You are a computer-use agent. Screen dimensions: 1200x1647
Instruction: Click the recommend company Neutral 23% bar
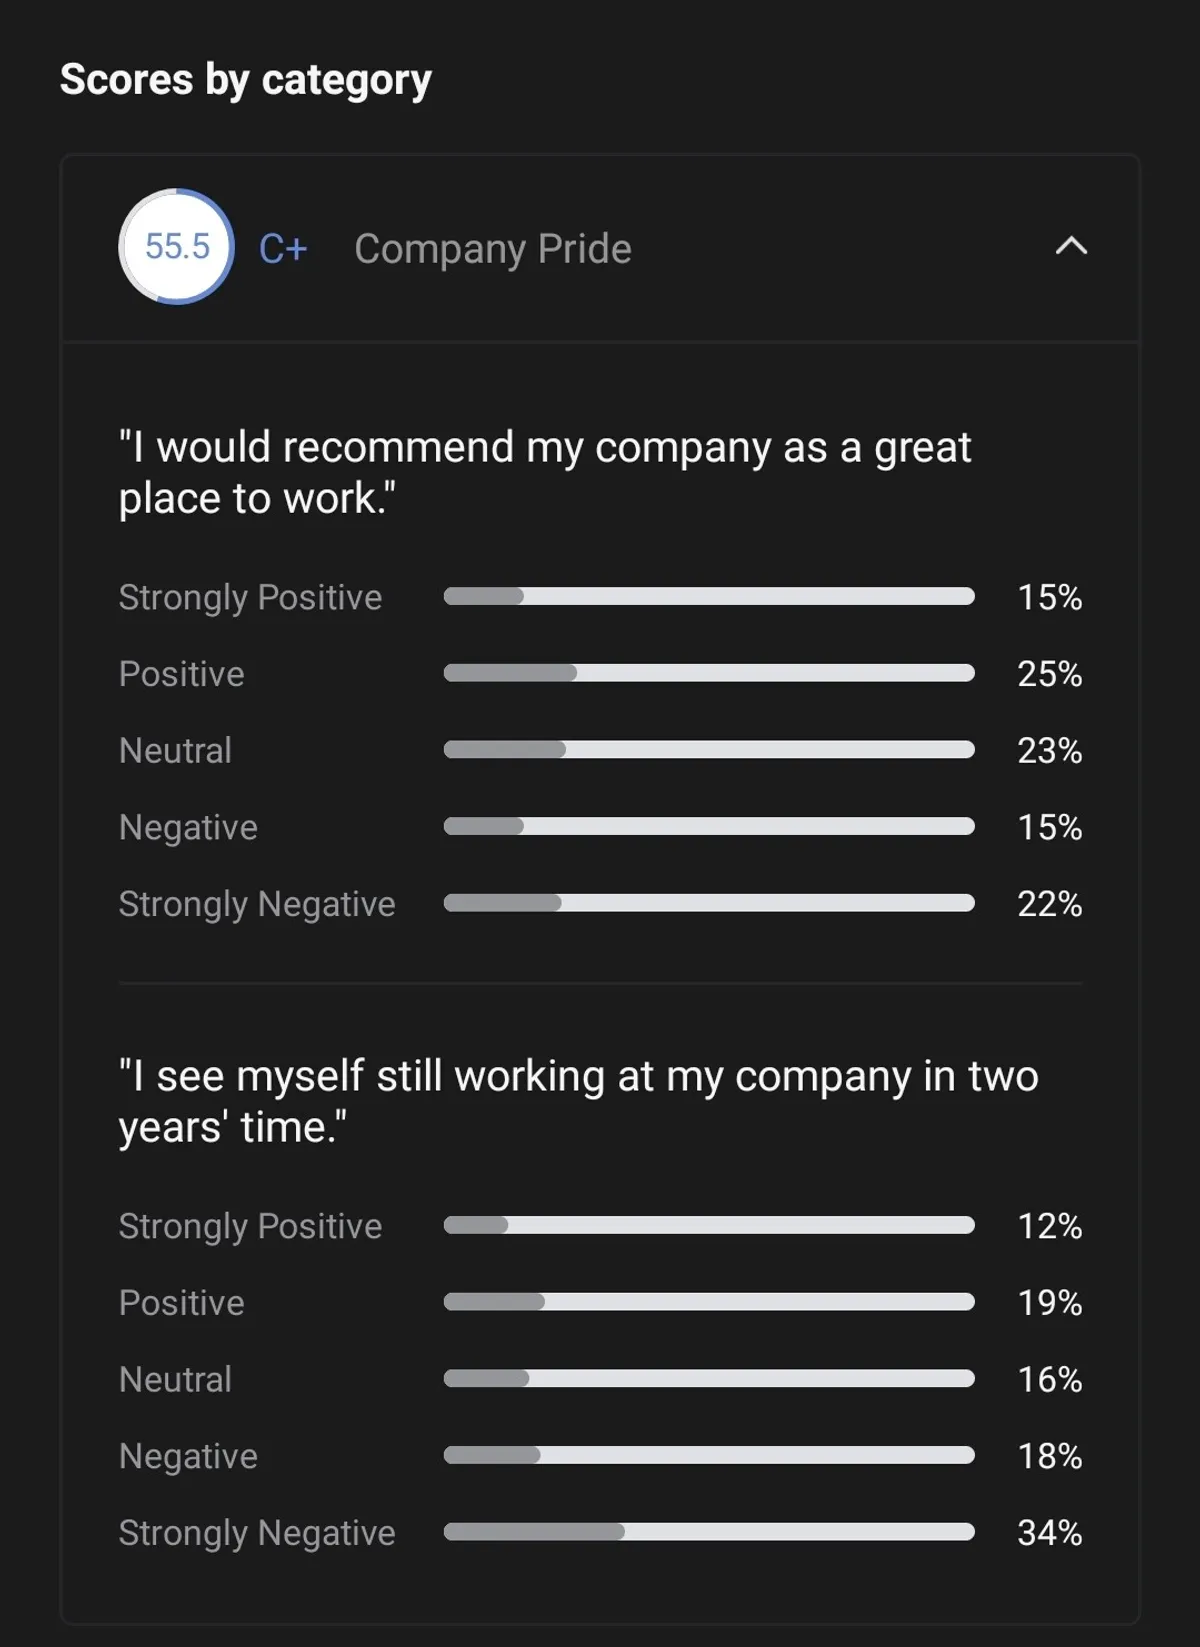(709, 750)
